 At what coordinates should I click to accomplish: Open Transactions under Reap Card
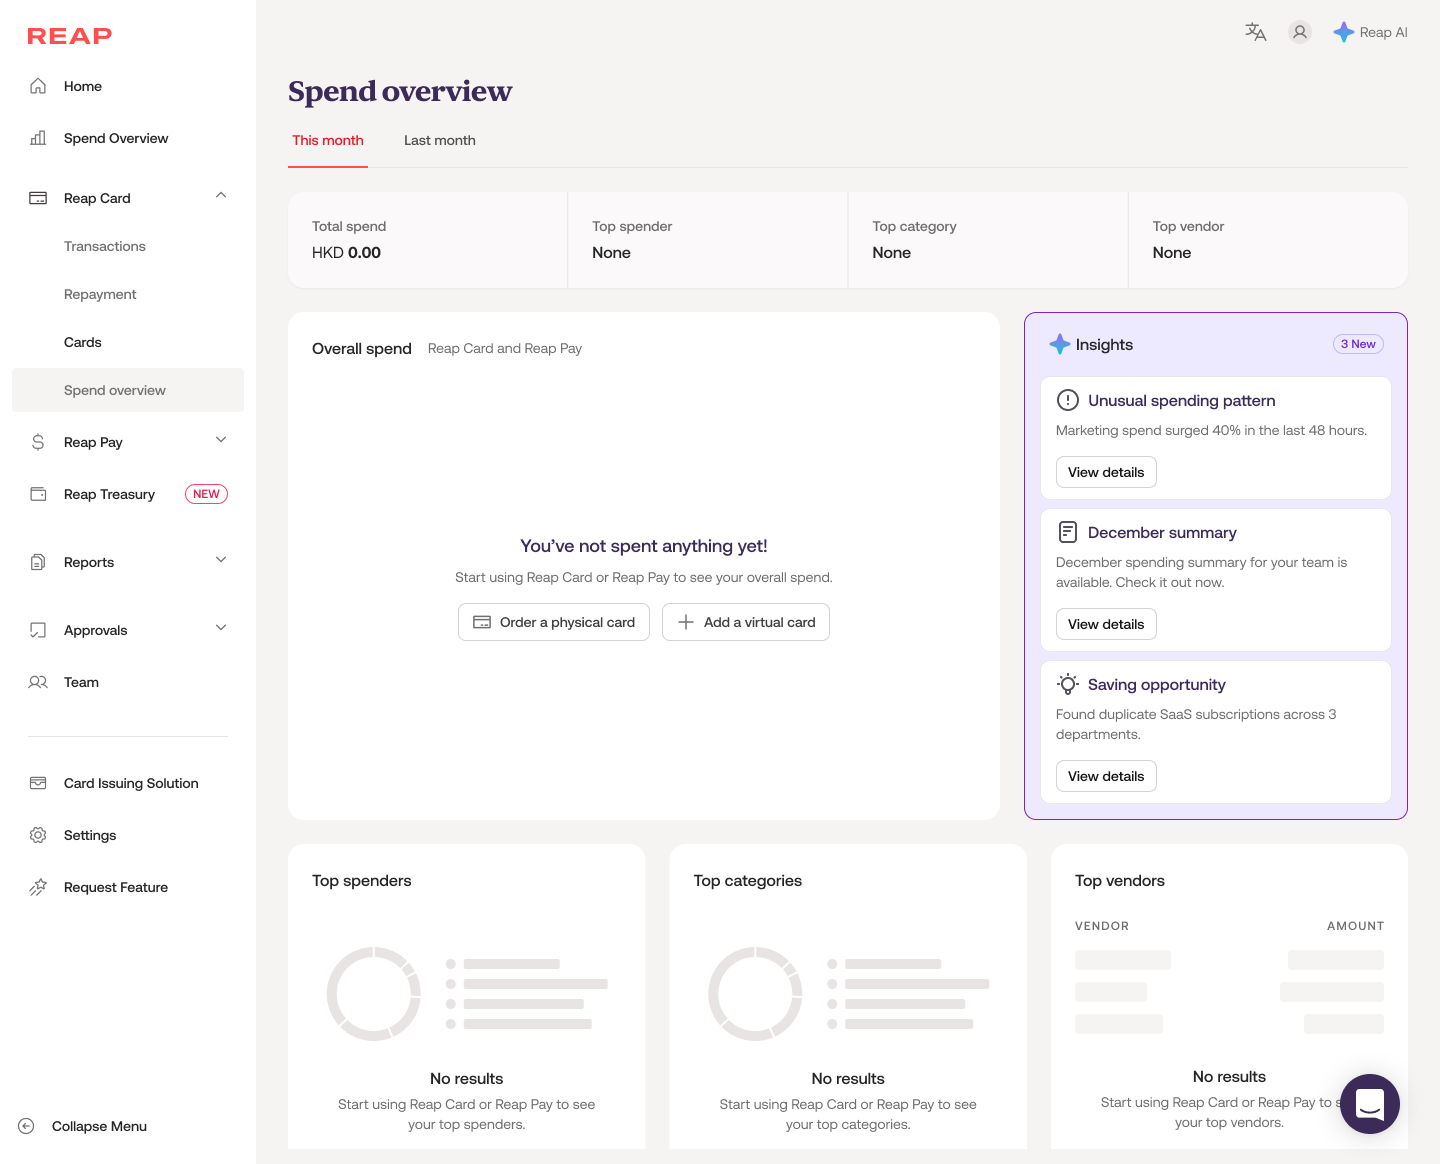pyautogui.click(x=105, y=246)
